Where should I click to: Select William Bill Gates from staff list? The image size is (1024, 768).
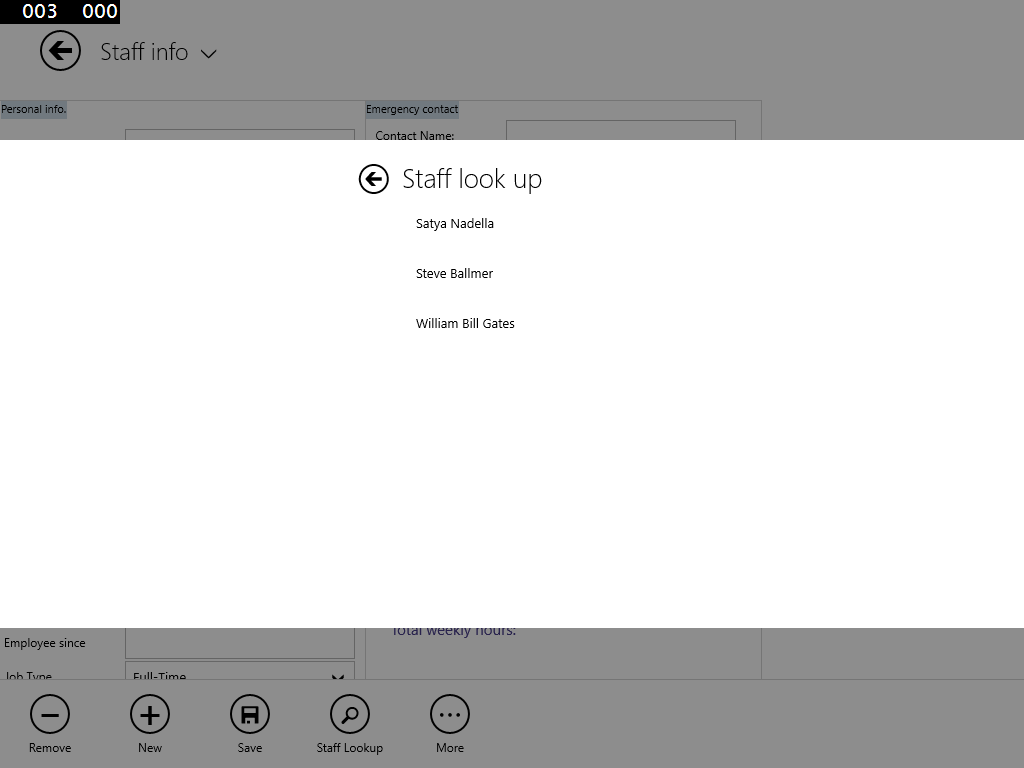pyautogui.click(x=465, y=323)
